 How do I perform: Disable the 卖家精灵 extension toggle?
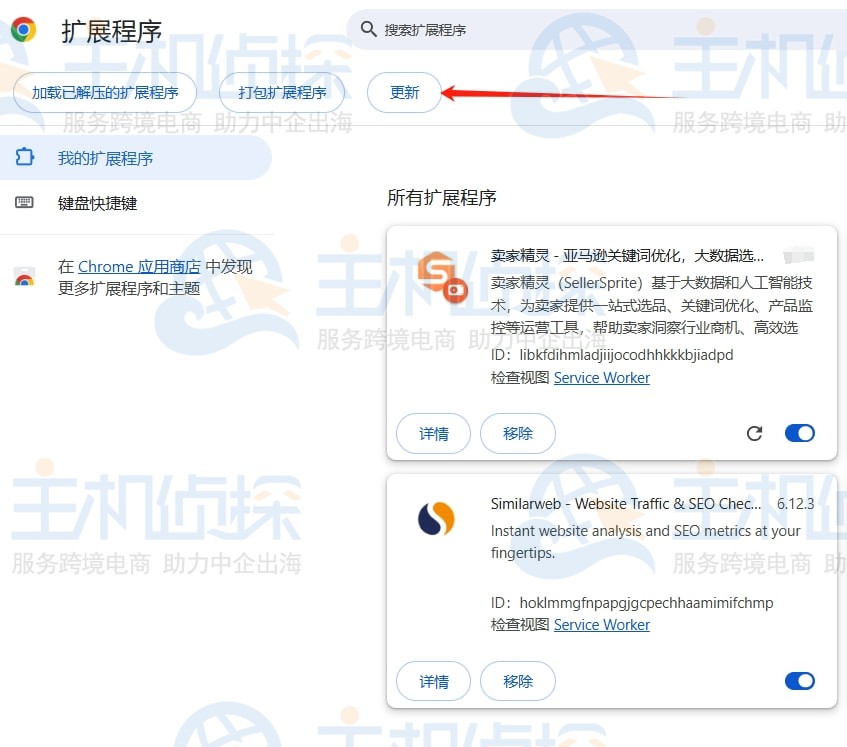coord(799,433)
